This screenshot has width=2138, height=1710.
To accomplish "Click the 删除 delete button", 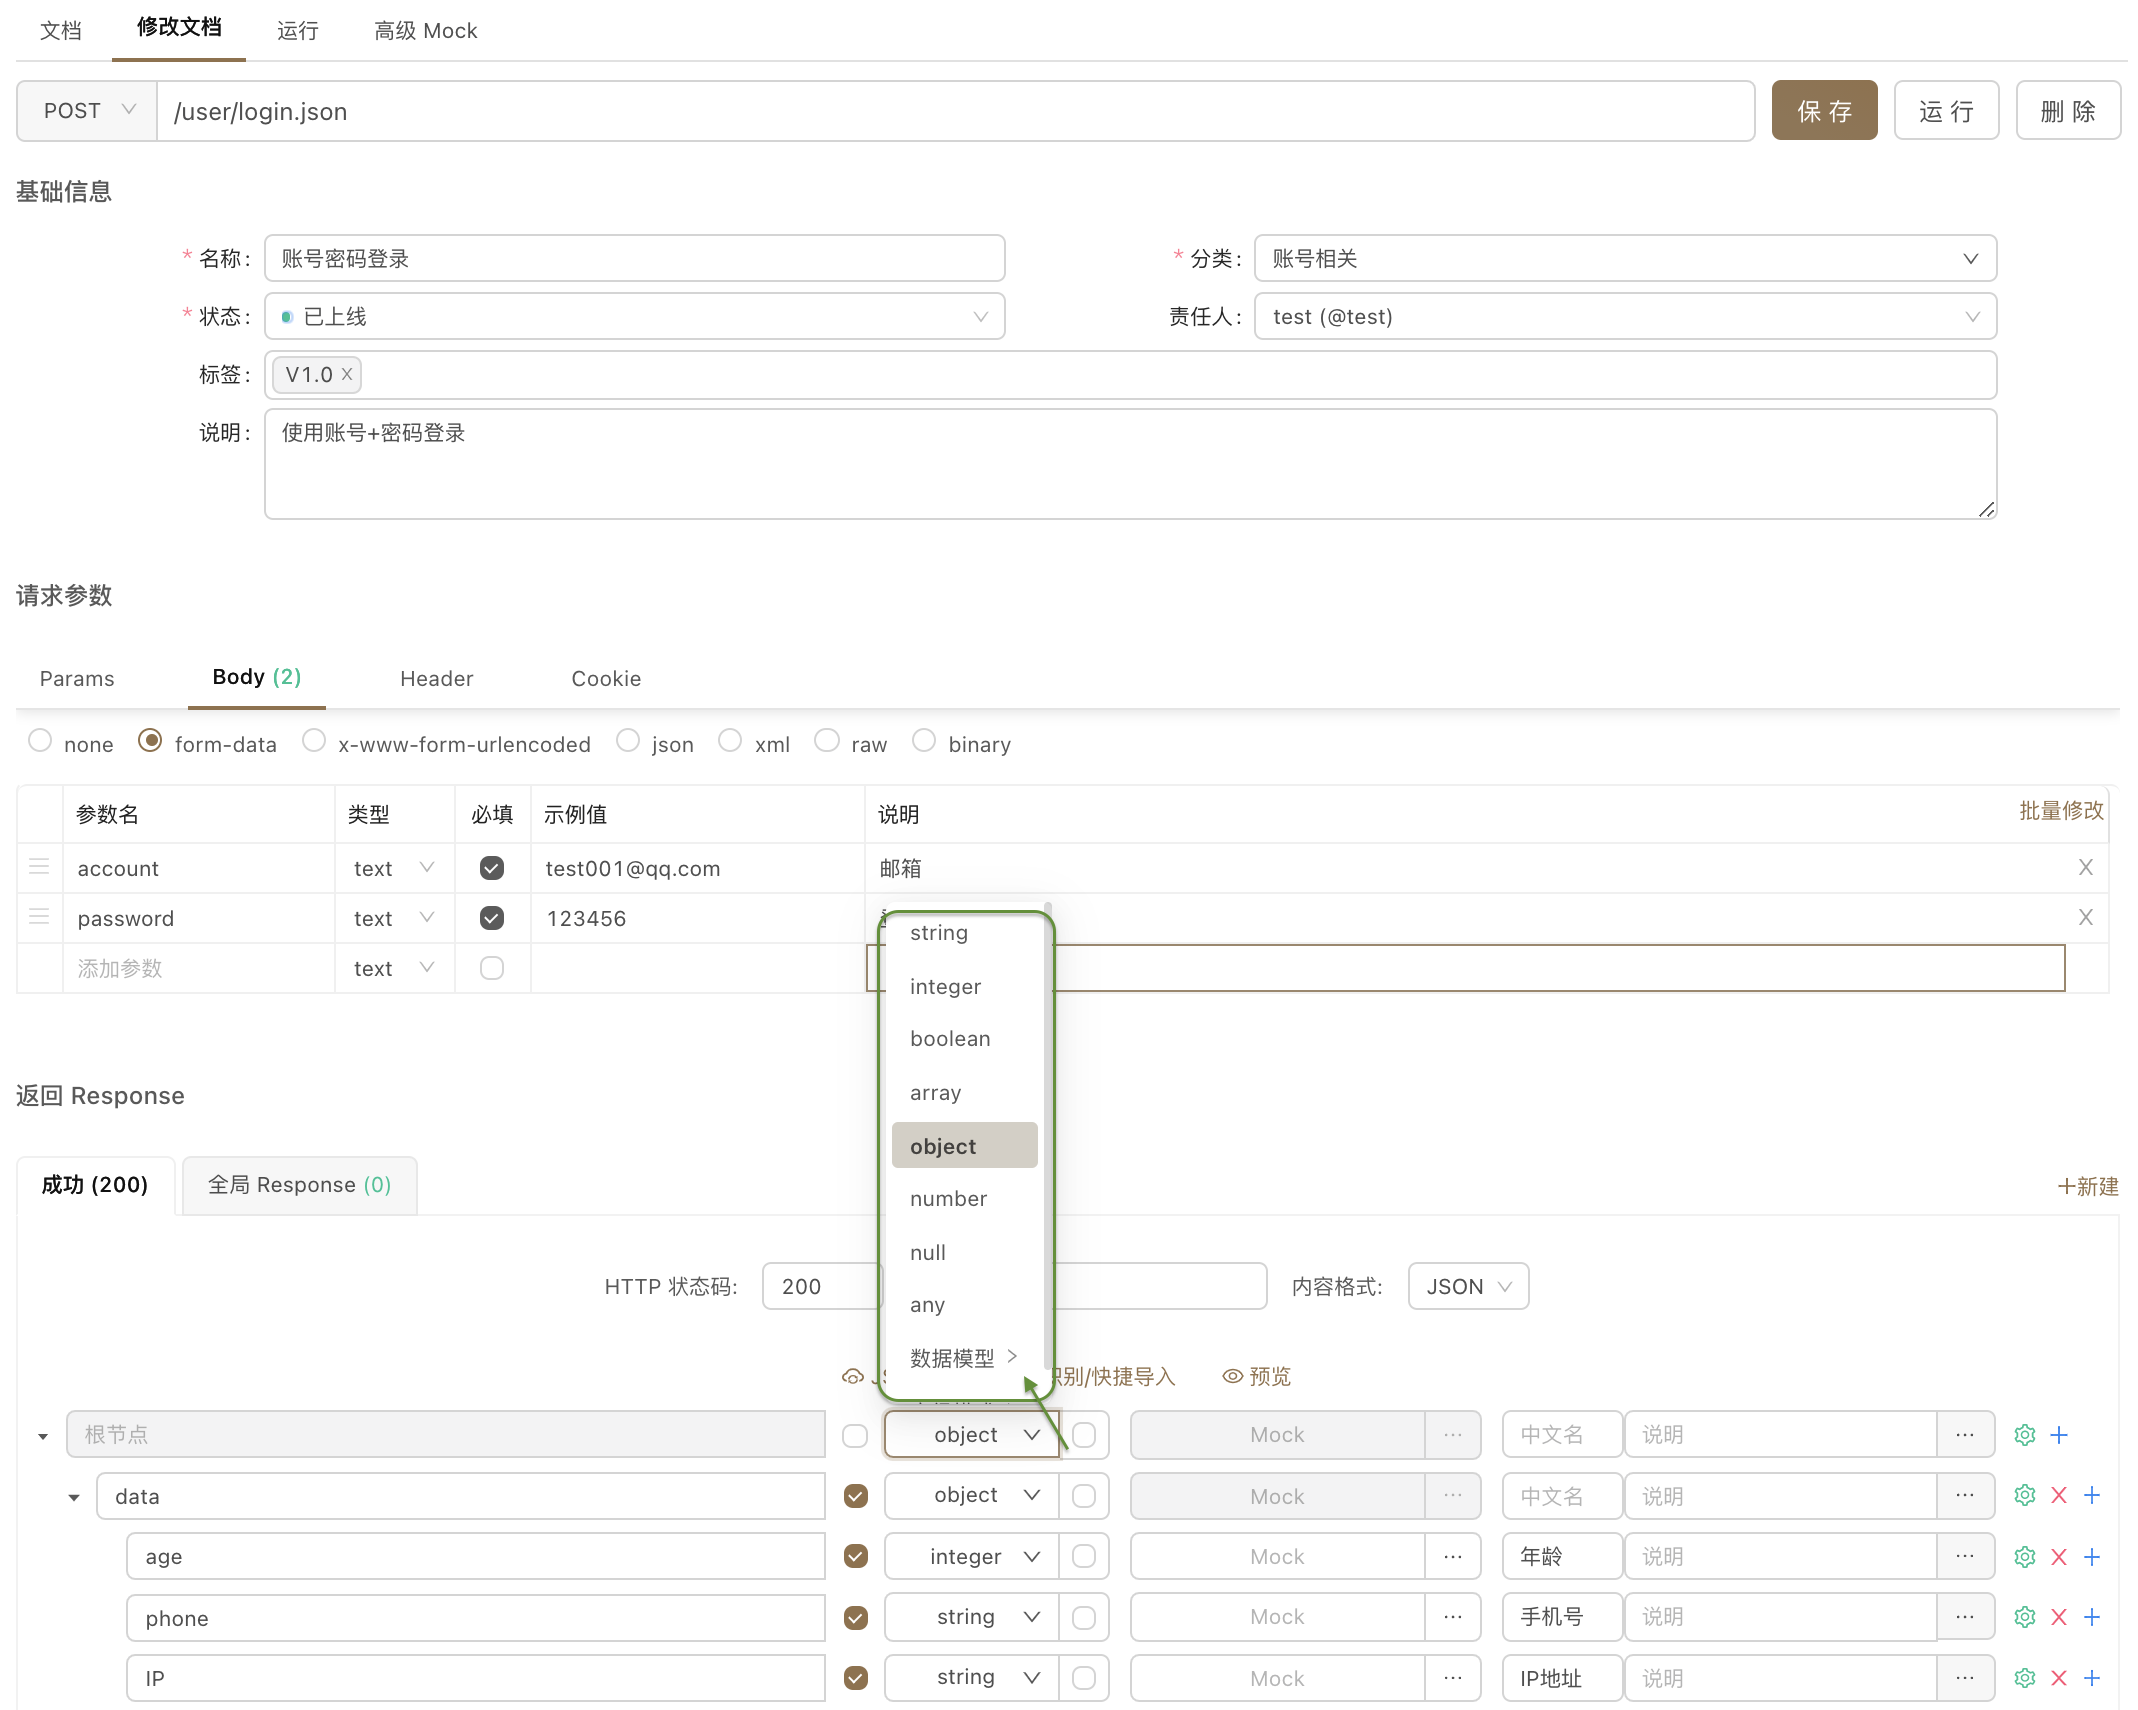I will pyautogui.click(x=2068, y=111).
